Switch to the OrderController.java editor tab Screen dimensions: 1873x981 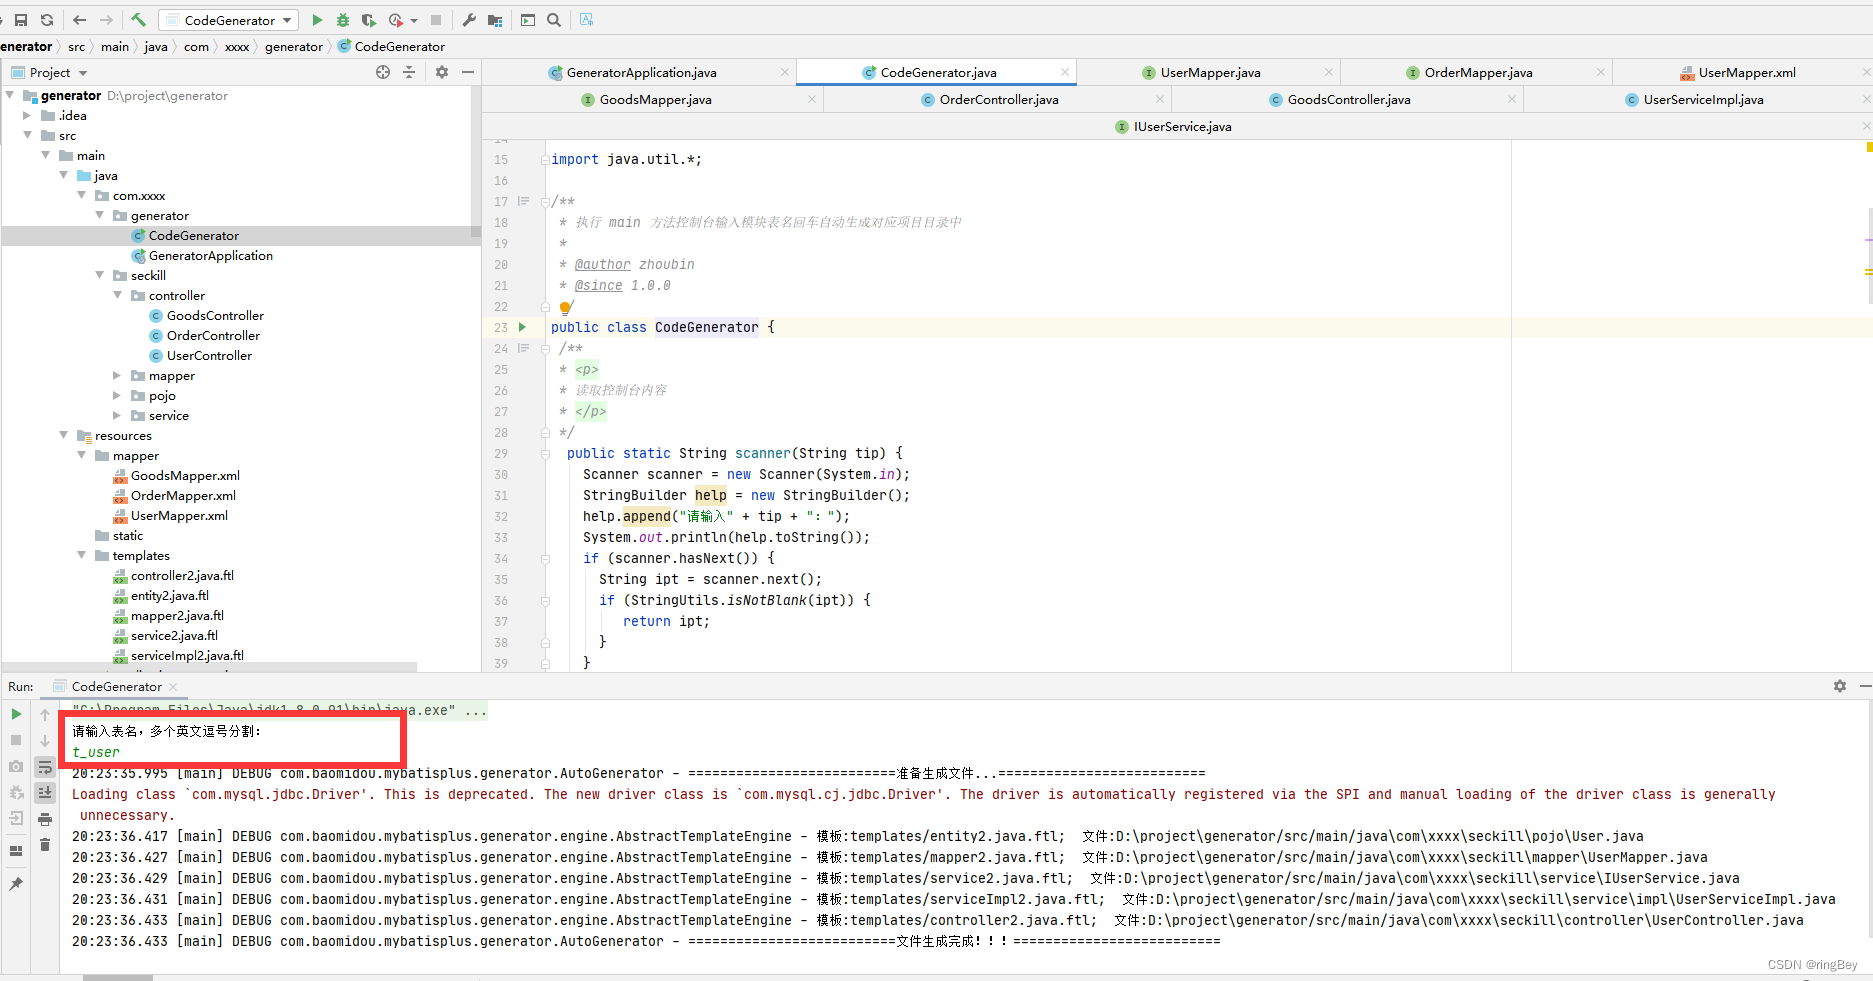(x=998, y=100)
